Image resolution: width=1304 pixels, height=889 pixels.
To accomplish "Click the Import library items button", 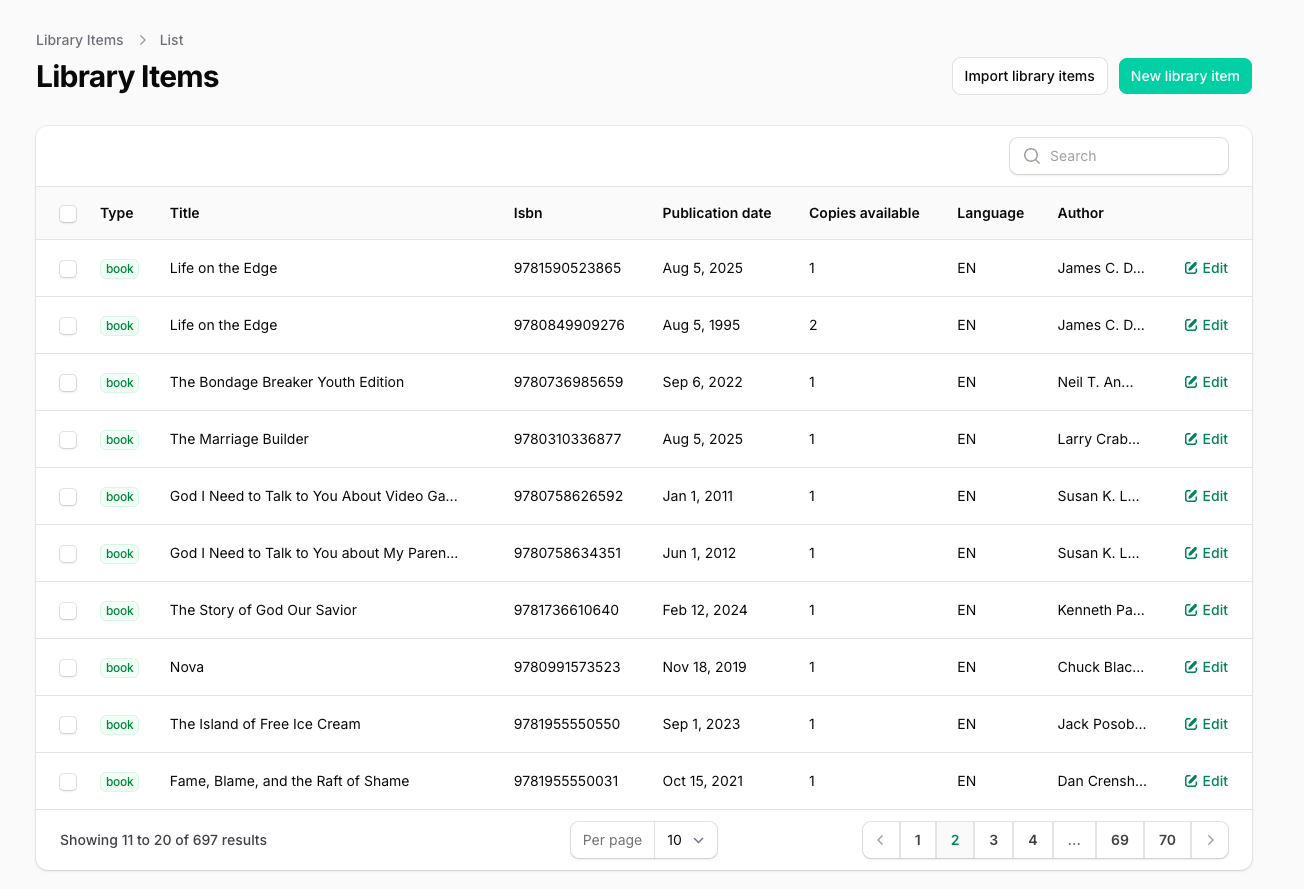I will (x=1029, y=75).
